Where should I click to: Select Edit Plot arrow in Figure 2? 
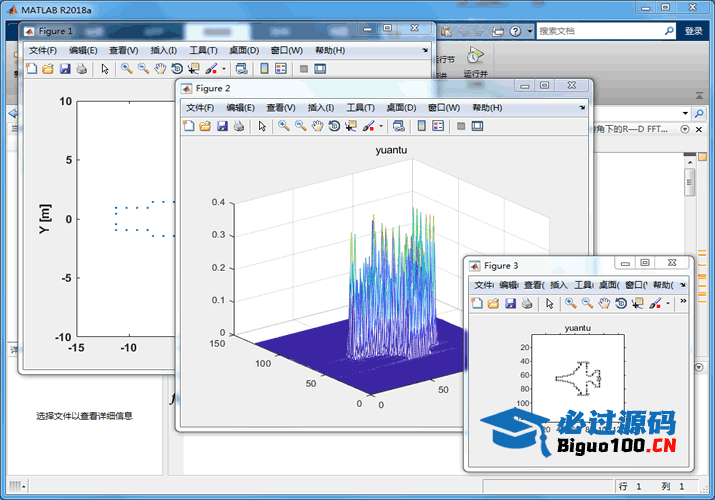tap(262, 126)
